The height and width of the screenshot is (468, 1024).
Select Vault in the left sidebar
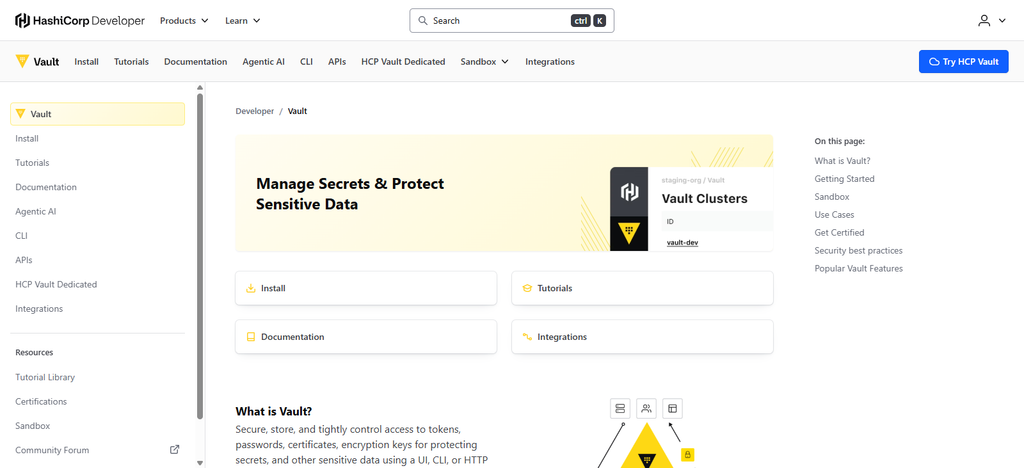[97, 114]
